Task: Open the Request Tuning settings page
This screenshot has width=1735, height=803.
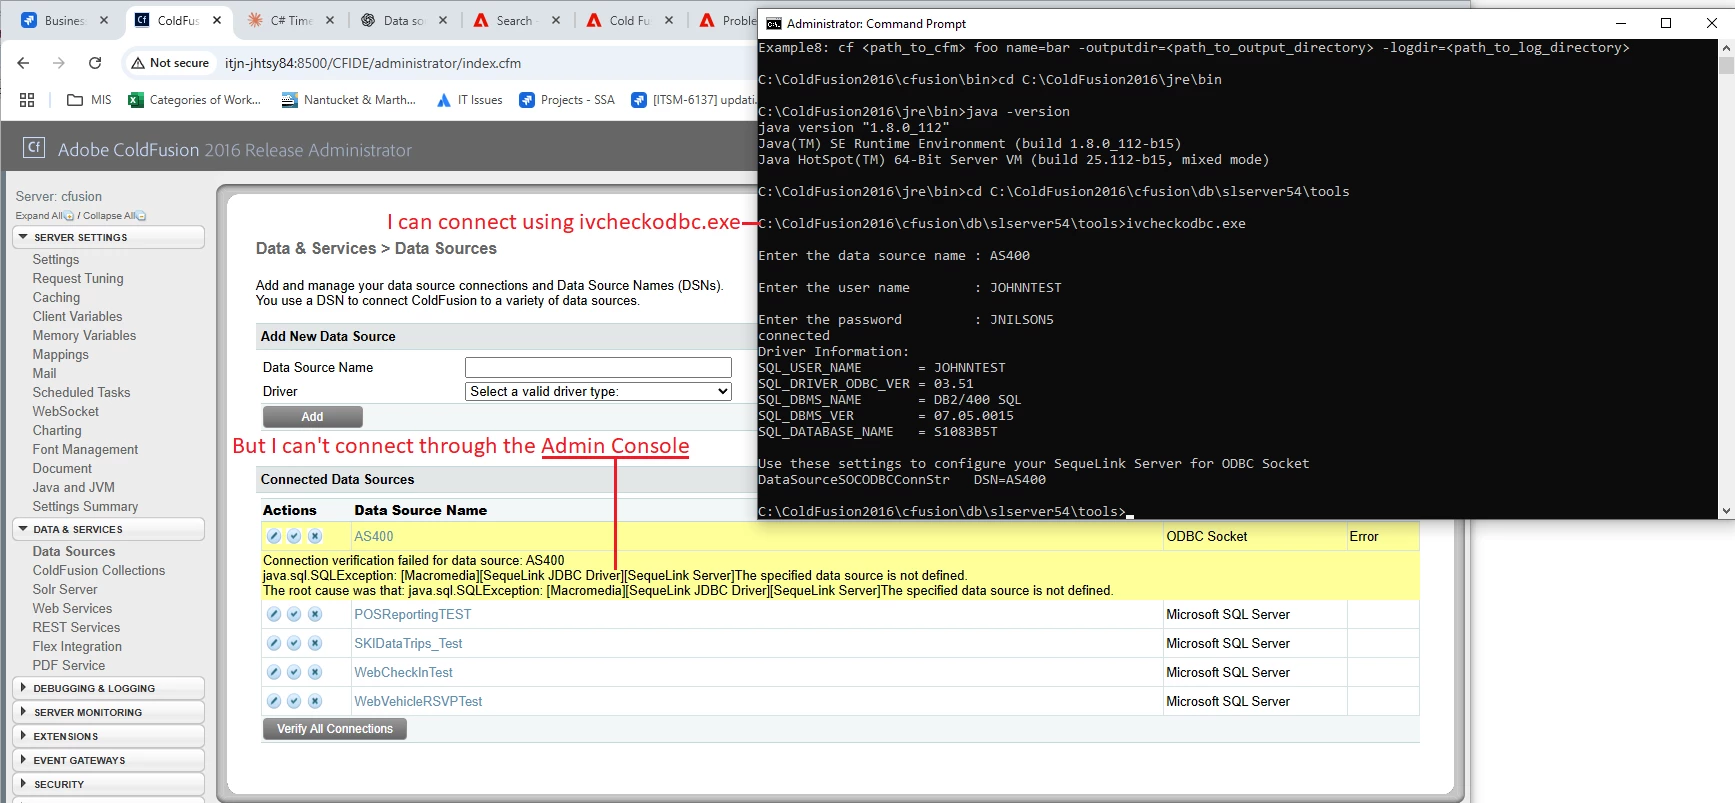Action: click(x=78, y=279)
